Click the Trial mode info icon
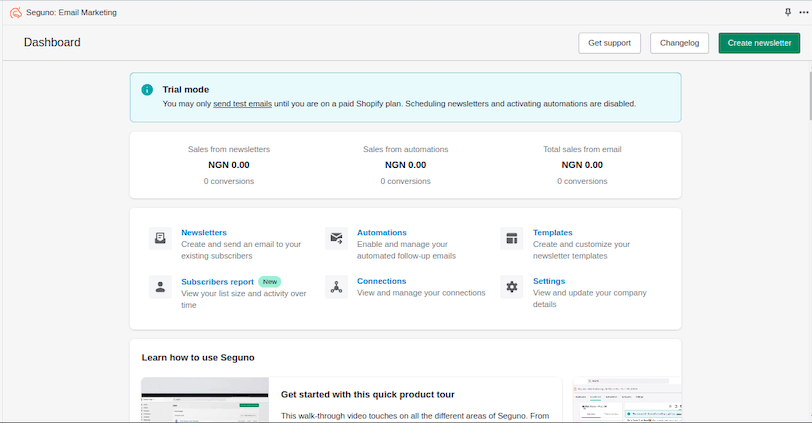 pyautogui.click(x=147, y=90)
